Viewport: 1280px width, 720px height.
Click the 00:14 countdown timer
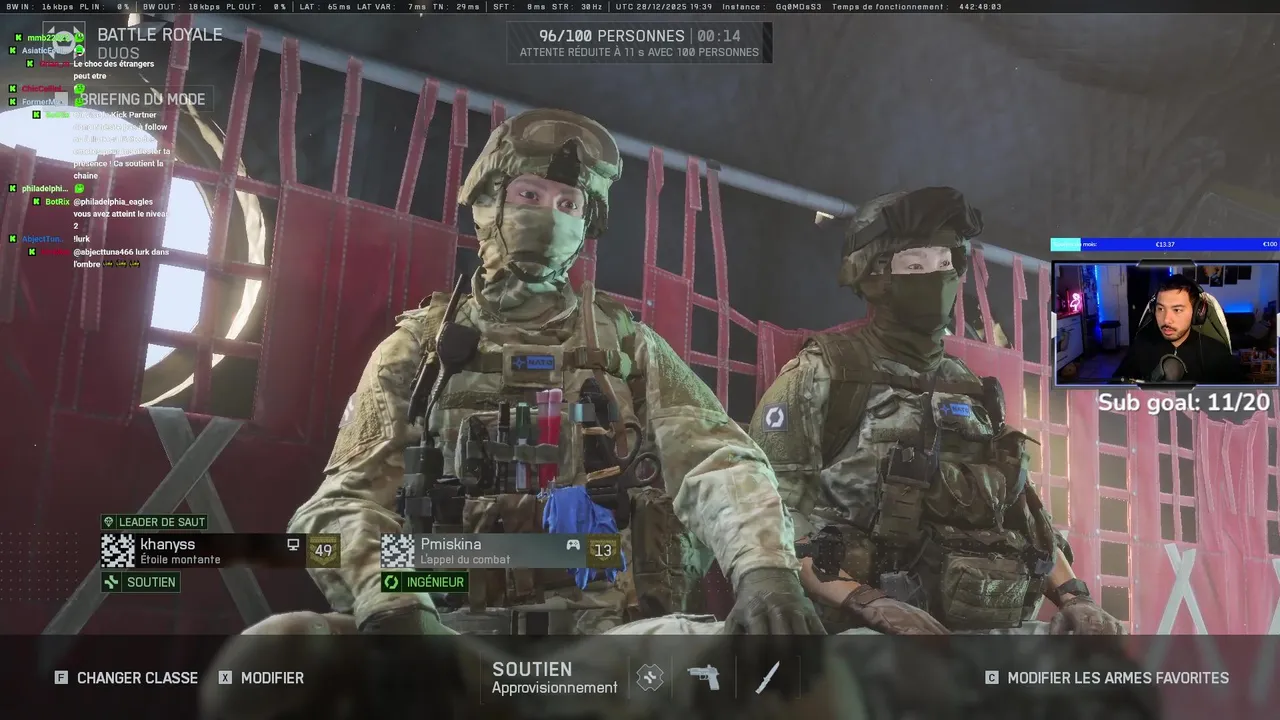(x=719, y=35)
